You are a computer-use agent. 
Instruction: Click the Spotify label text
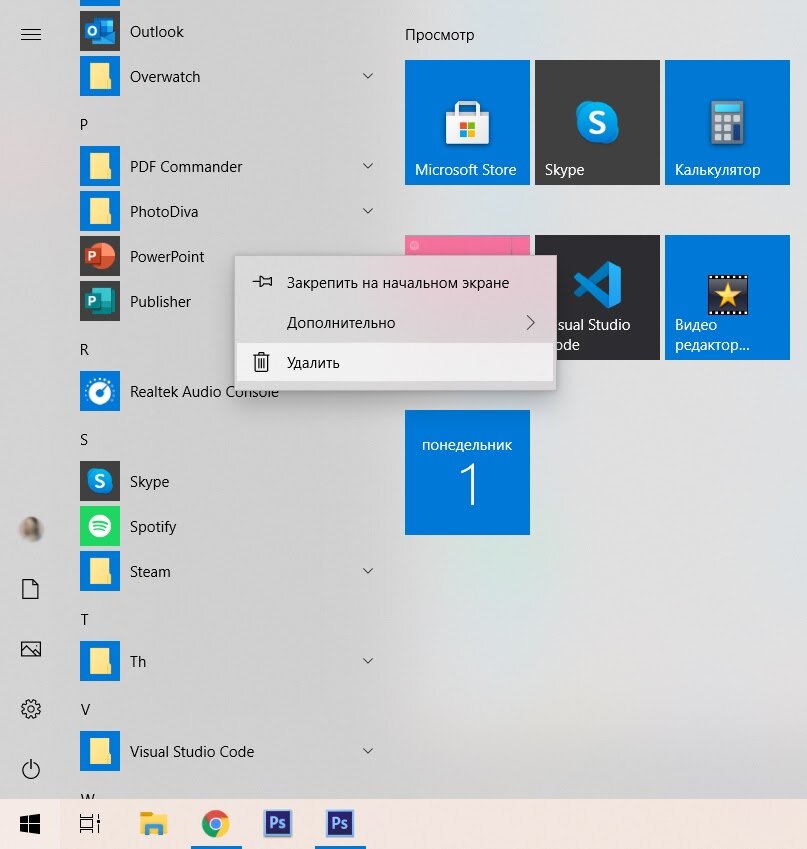tap(153, 527)
